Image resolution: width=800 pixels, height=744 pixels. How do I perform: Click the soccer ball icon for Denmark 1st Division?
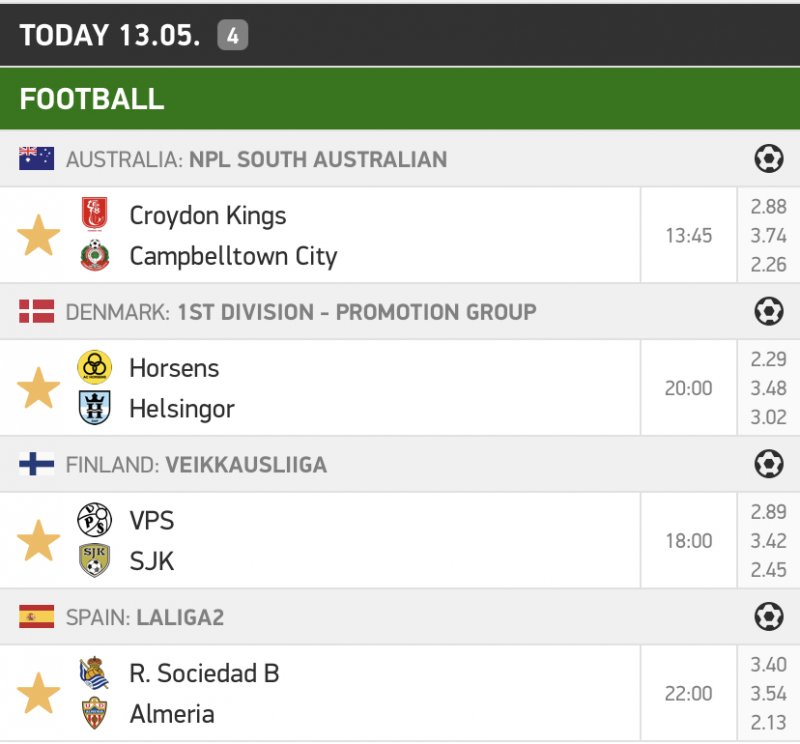pyautogui.click(x=768, y=312)
